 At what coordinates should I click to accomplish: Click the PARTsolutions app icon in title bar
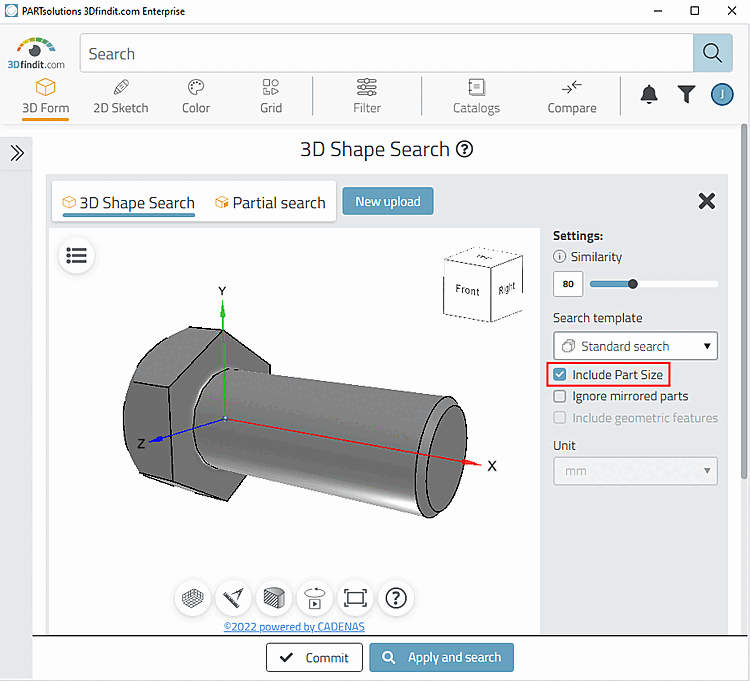(x=11, y=11)
